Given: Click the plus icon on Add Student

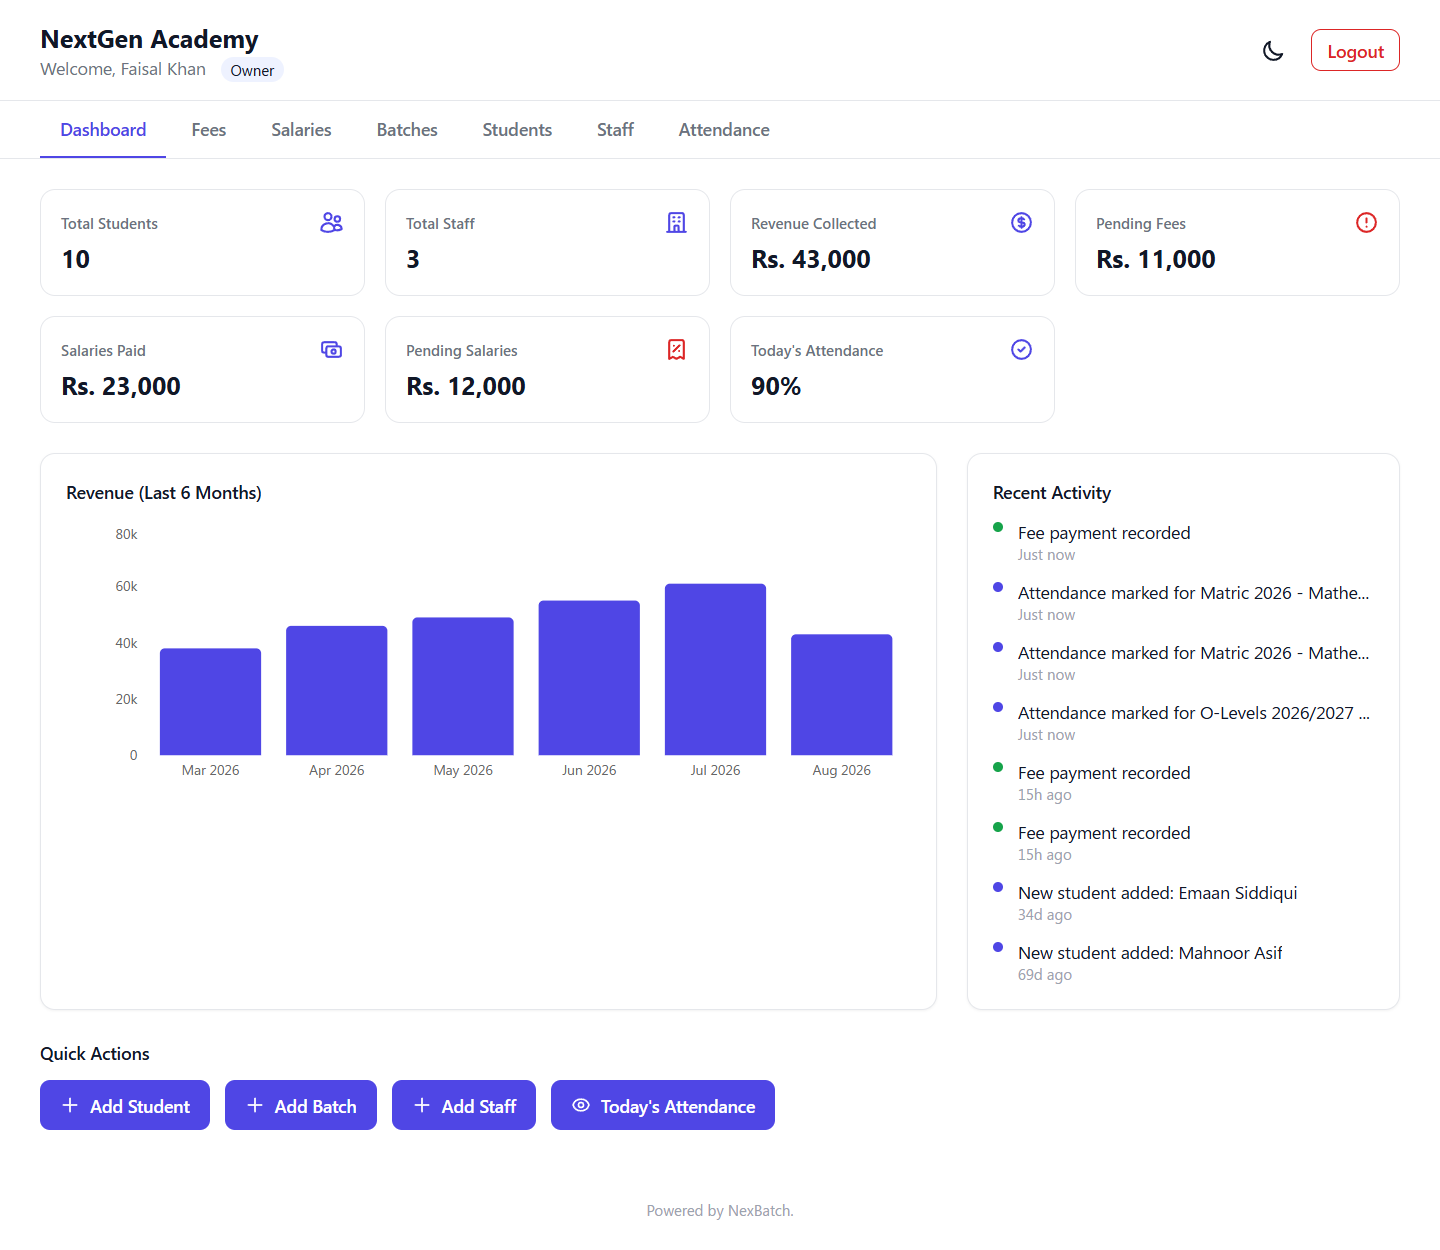Looking at the screenshot, I should [70, 1105].
